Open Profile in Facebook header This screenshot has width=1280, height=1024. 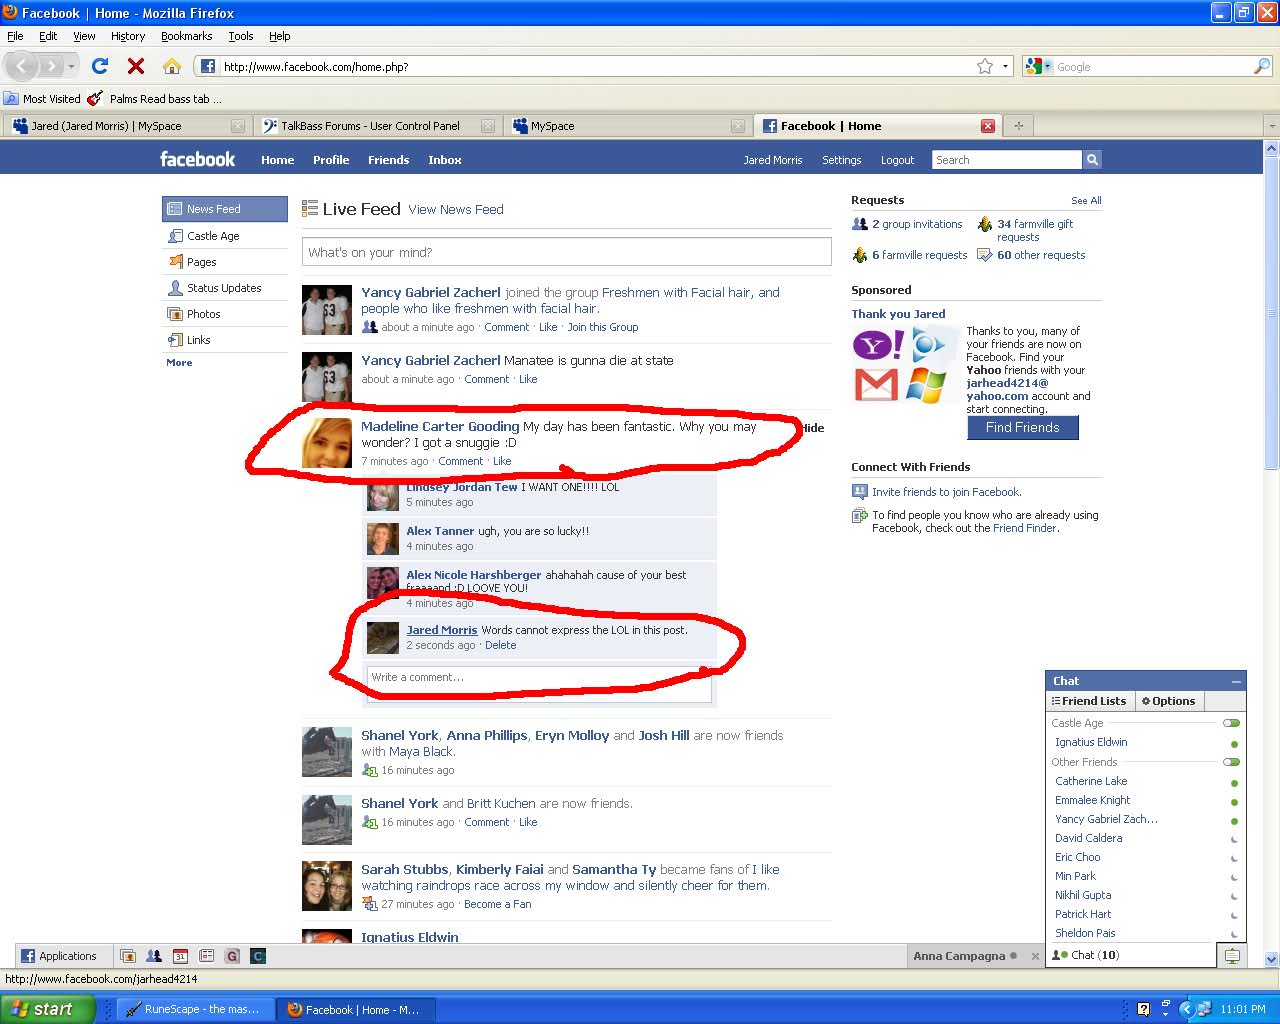tap(331, 160)
